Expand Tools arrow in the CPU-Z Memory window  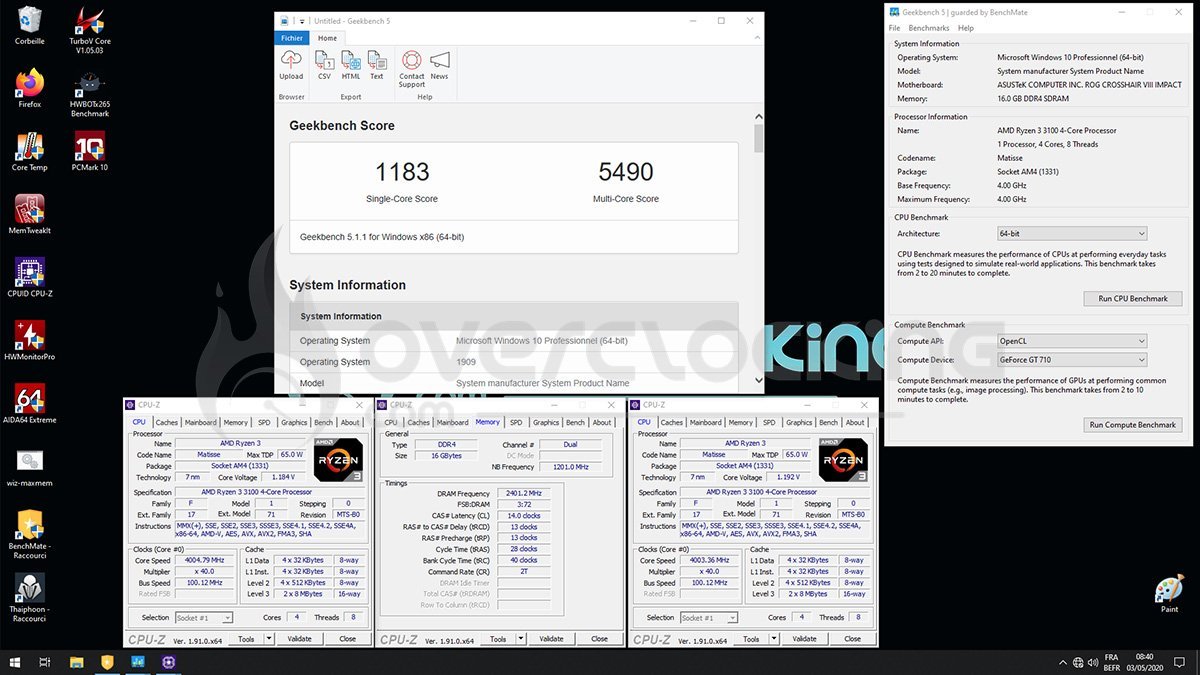521,639
